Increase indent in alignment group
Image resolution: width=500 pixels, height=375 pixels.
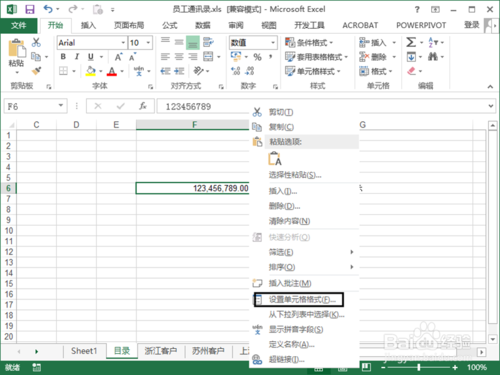pyautogui.click(x=179, y=71)
